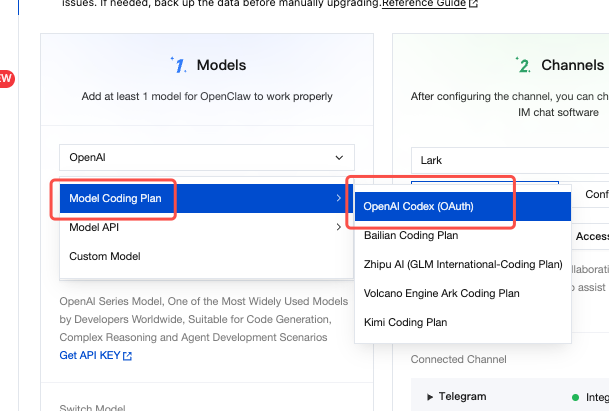Choose Zhipu AI GLM International-Coding Plan
Viewport: 609px width, 411px height.
click(x=463, y=265)
